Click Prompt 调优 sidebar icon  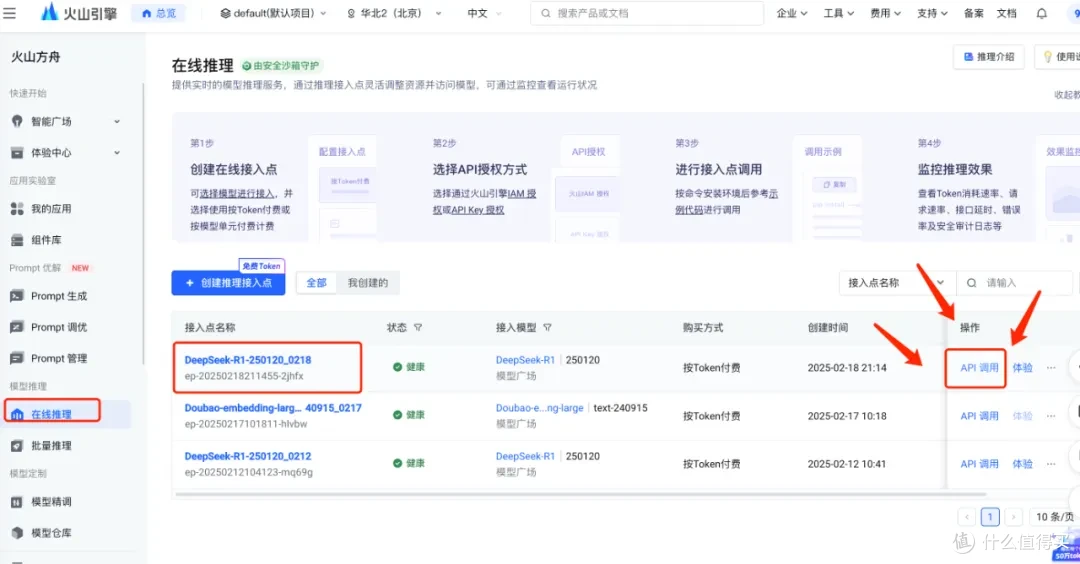pyautogui.click(x=17, y=327)
